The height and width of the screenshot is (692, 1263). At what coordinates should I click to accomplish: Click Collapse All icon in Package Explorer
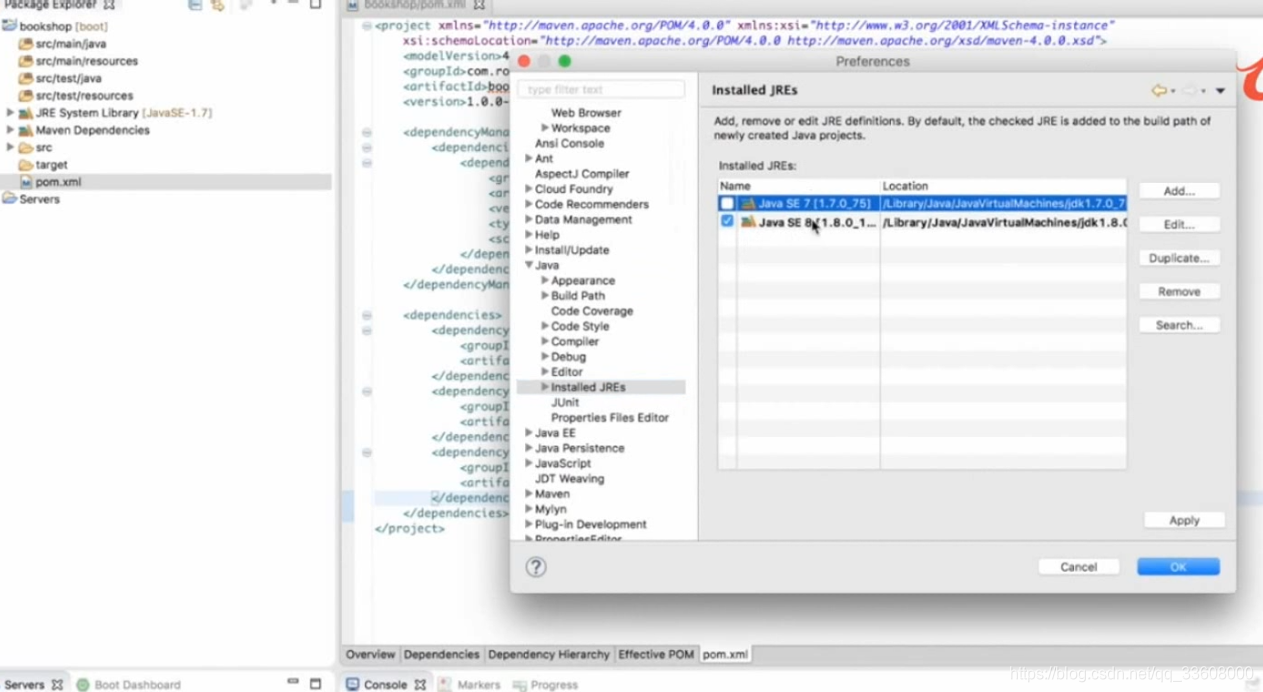195,5
